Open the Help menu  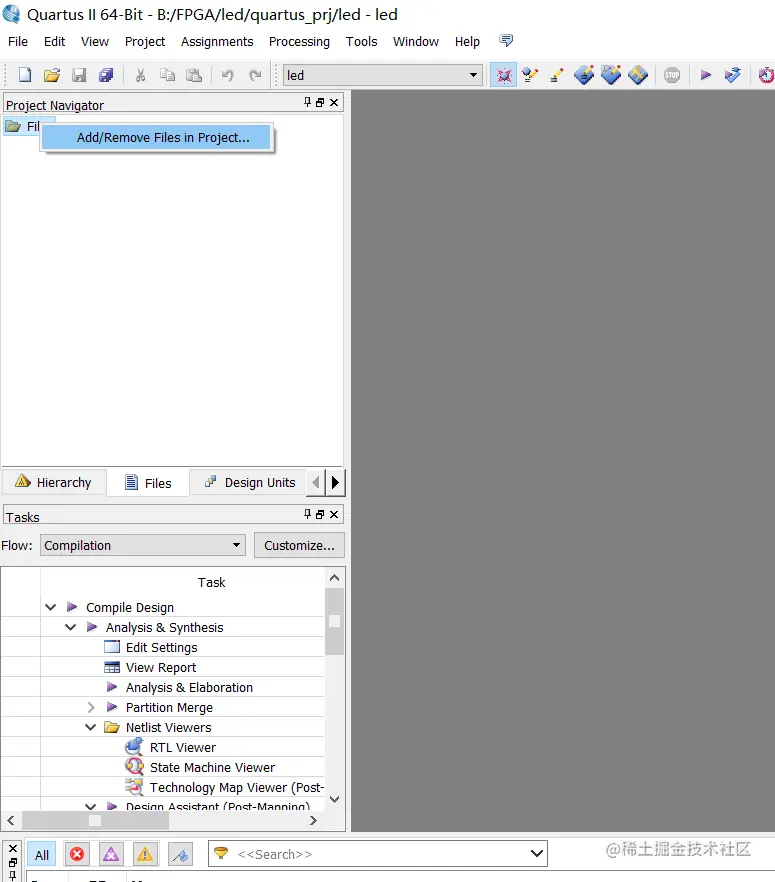467,42
